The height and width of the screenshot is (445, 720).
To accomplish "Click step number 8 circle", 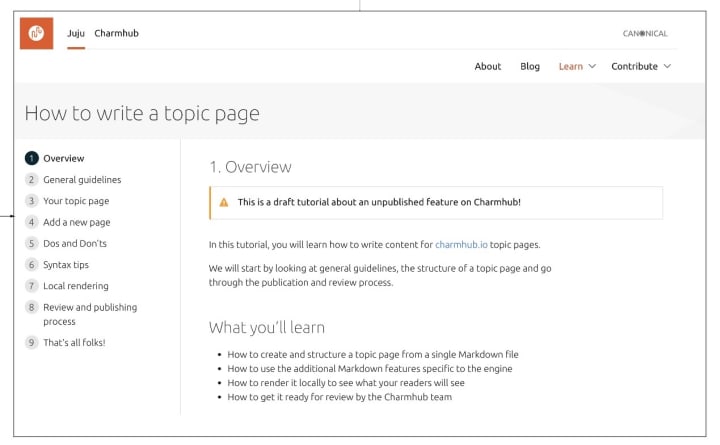I will 31,307.
